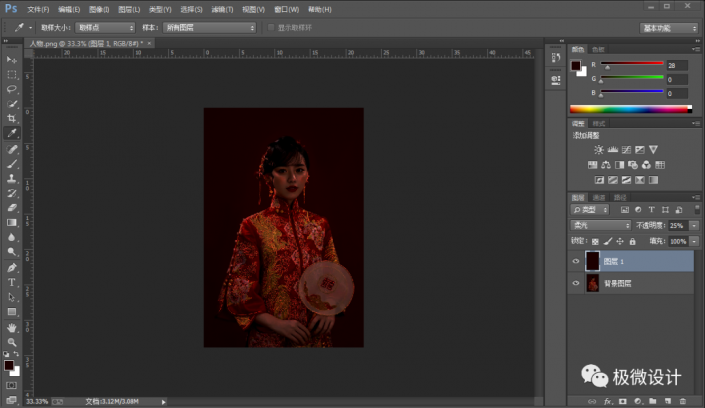Open opacity 25% dropdown arrow

point(694,226)
